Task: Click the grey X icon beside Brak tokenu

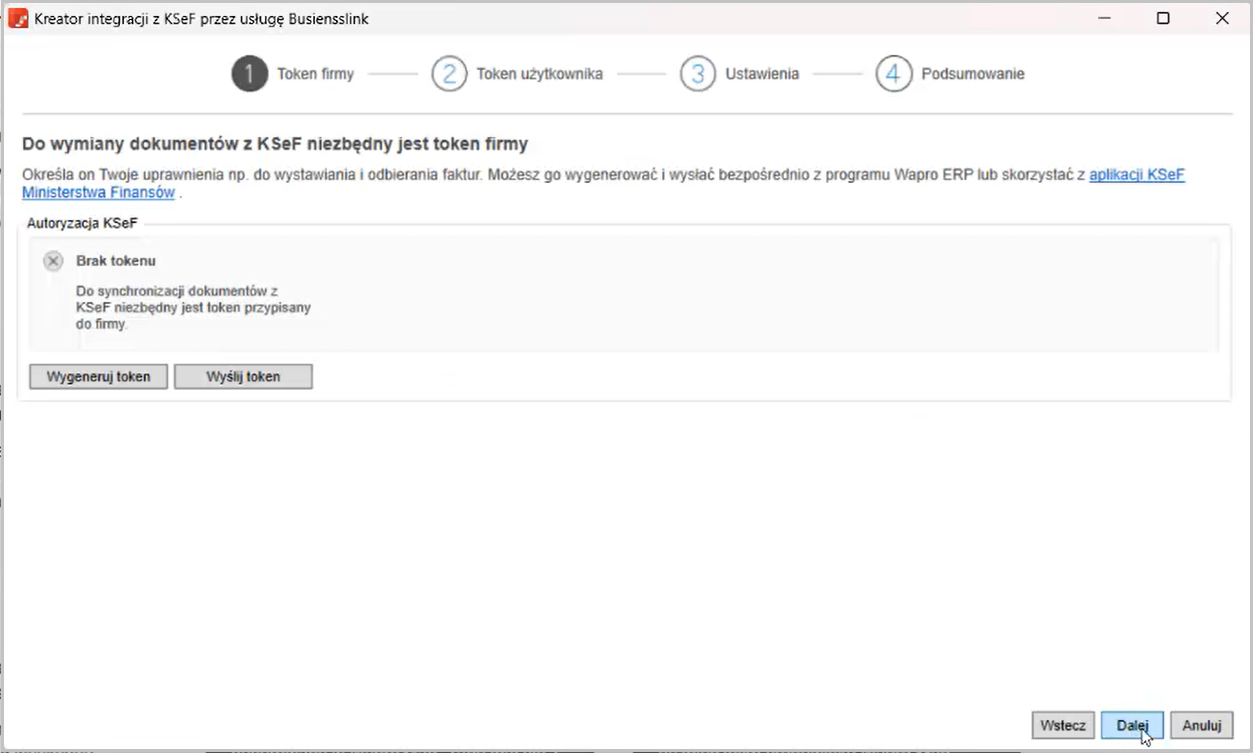Action: click(54, 261)
